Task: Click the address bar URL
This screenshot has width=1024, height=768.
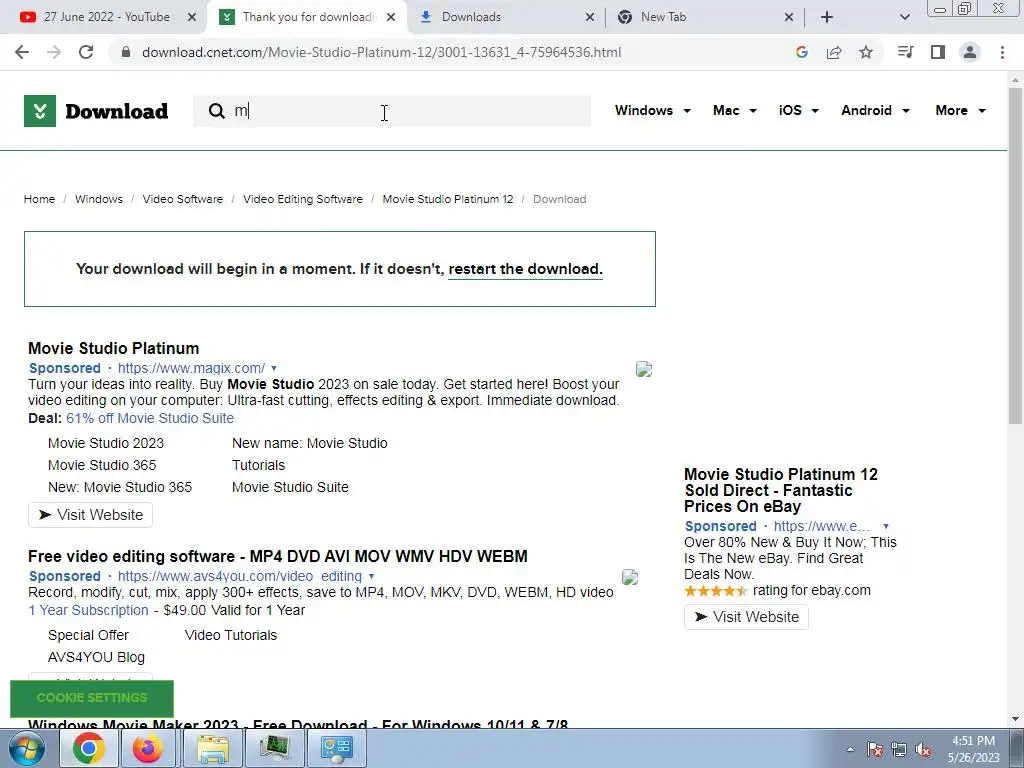Action: pos(381,52)
